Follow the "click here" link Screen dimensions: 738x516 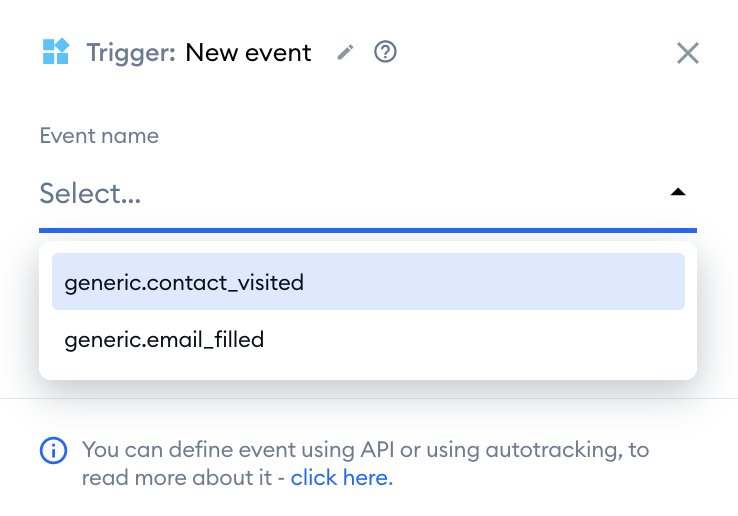click(339, 478)
